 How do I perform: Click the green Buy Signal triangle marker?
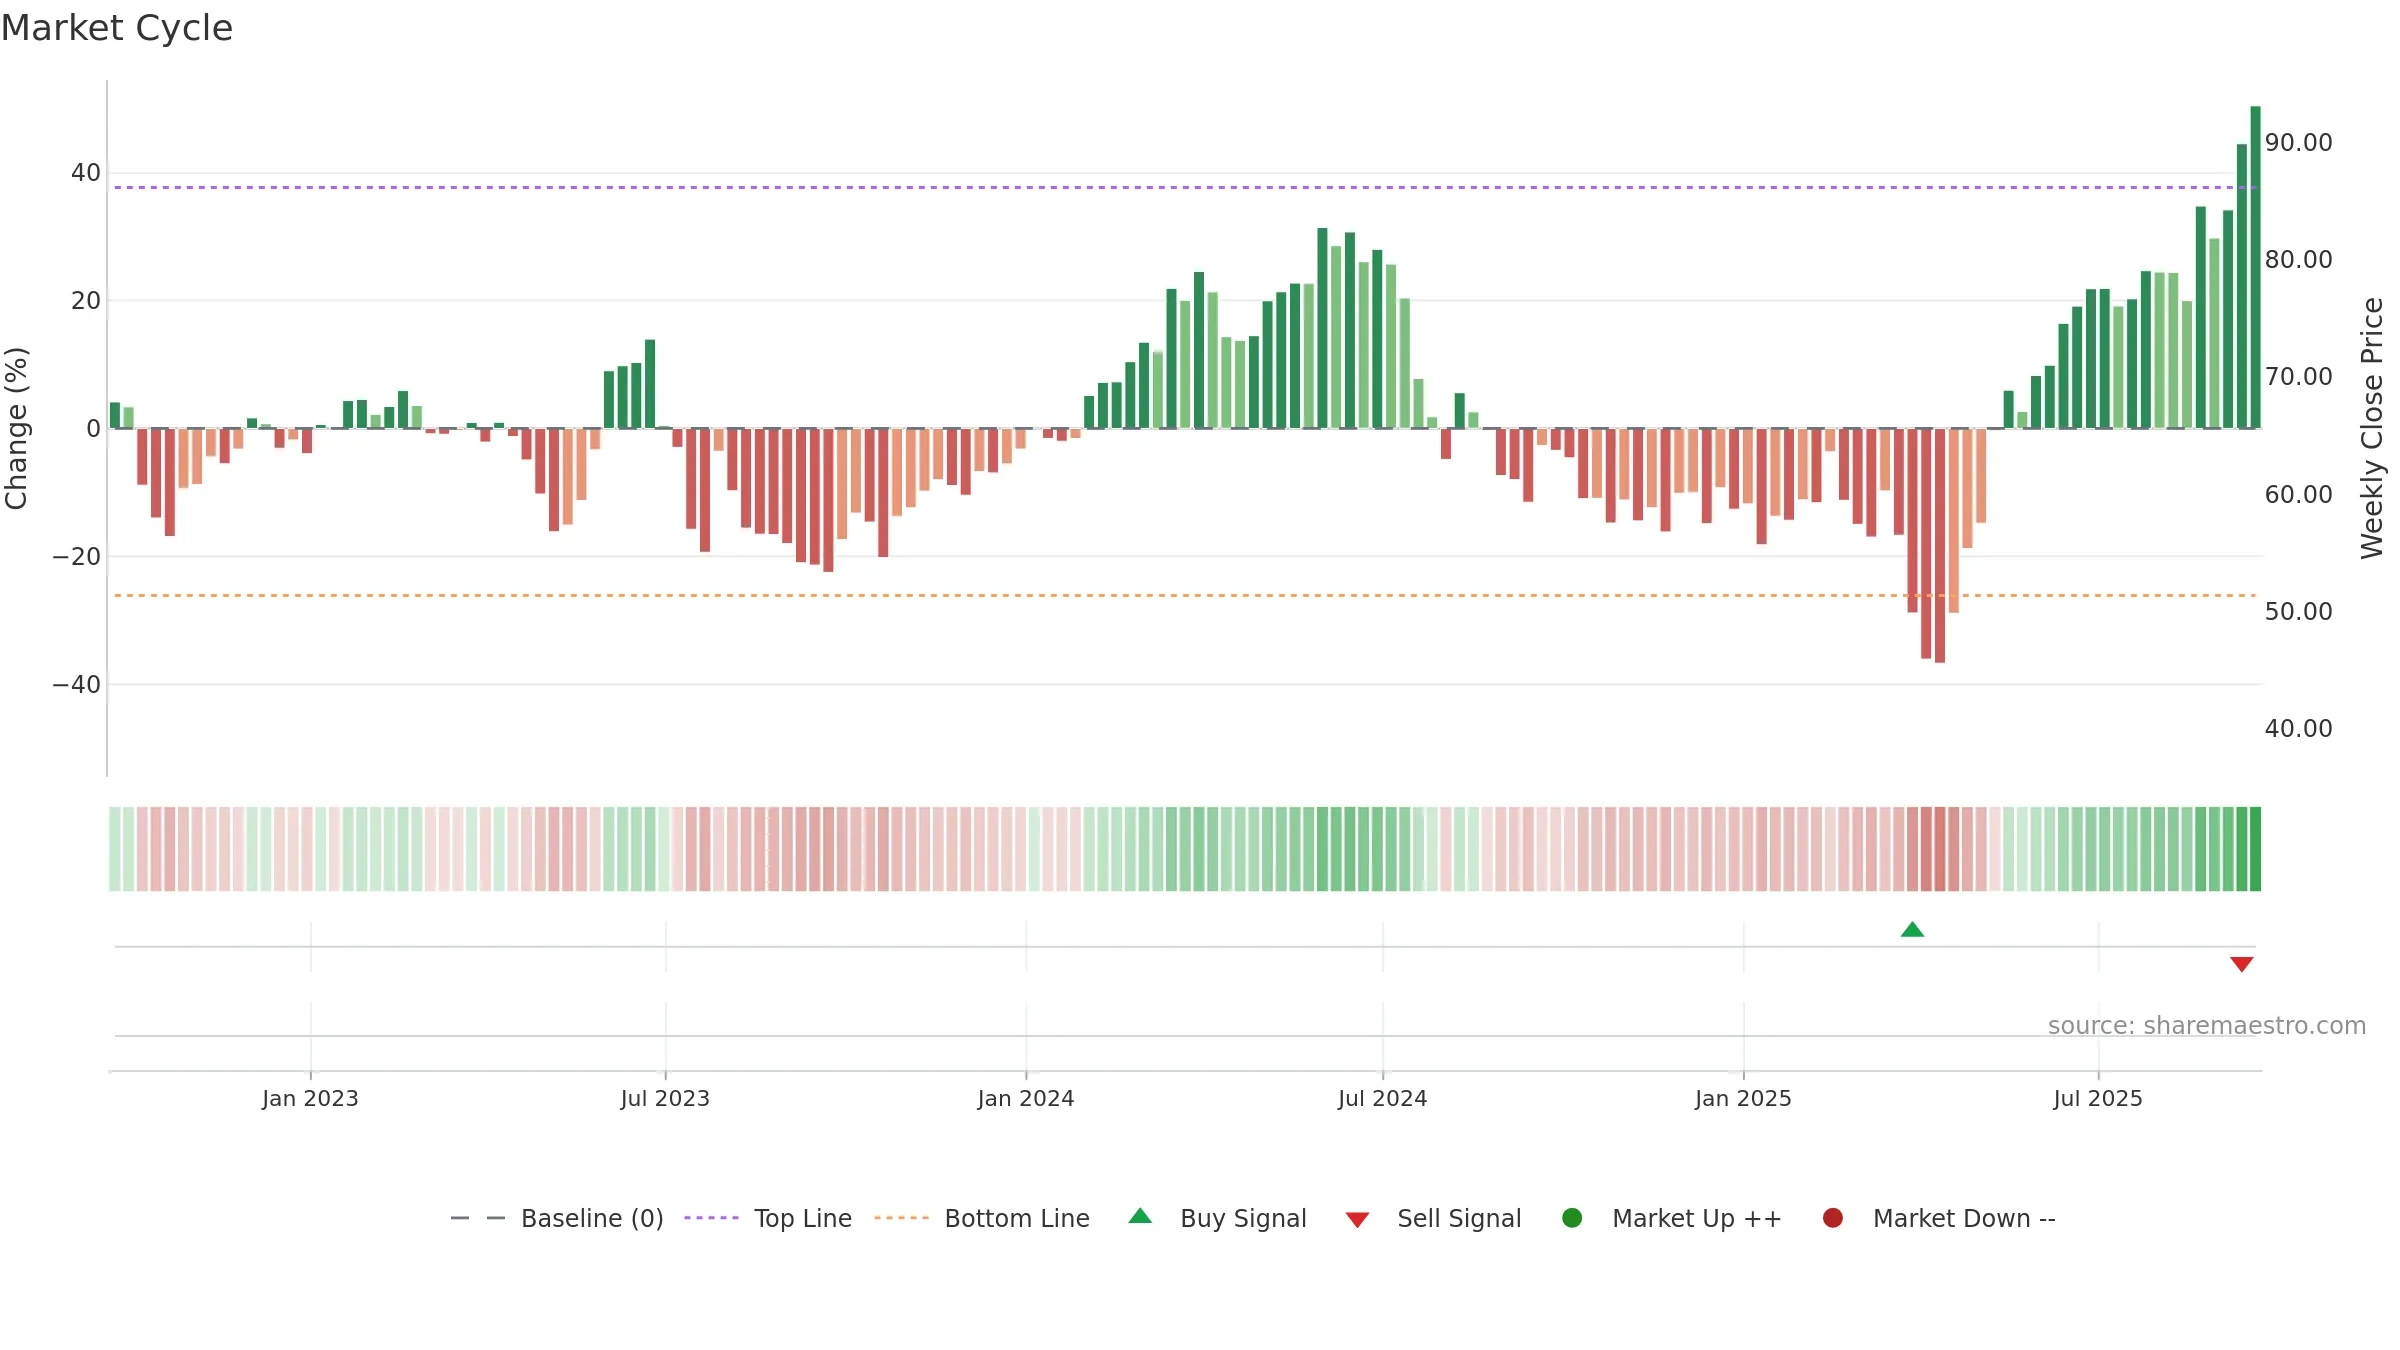1912,930
